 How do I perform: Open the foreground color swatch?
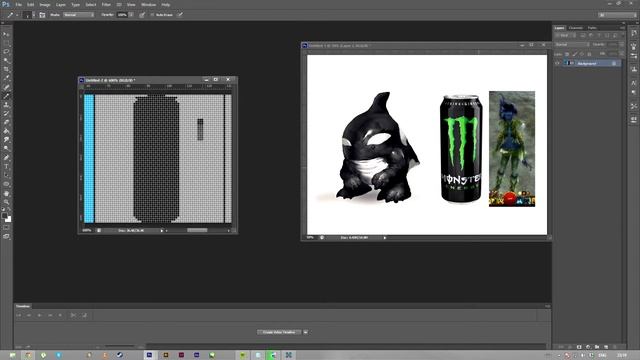pos(4,215)
